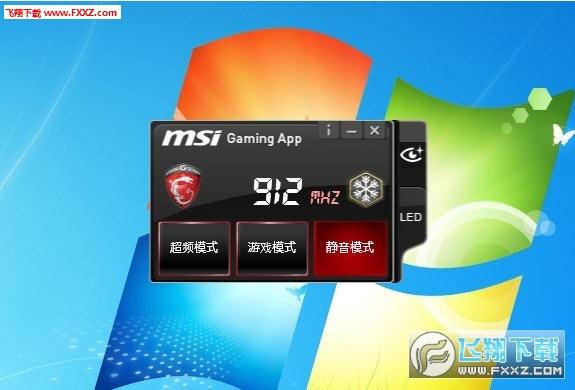Click the MSI Gaming App title logo
Image resolution: width=575 pixels, height=390 pixels.
[x=232, y=138]
